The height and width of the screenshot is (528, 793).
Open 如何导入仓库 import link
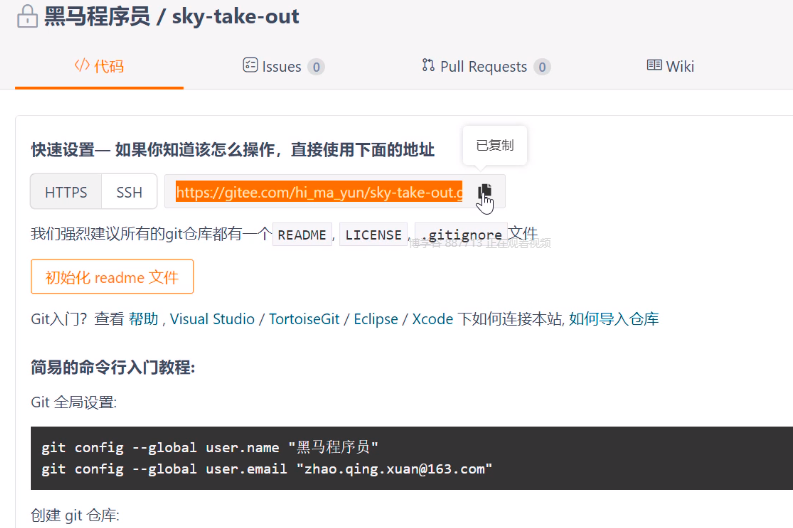[614, 319]
